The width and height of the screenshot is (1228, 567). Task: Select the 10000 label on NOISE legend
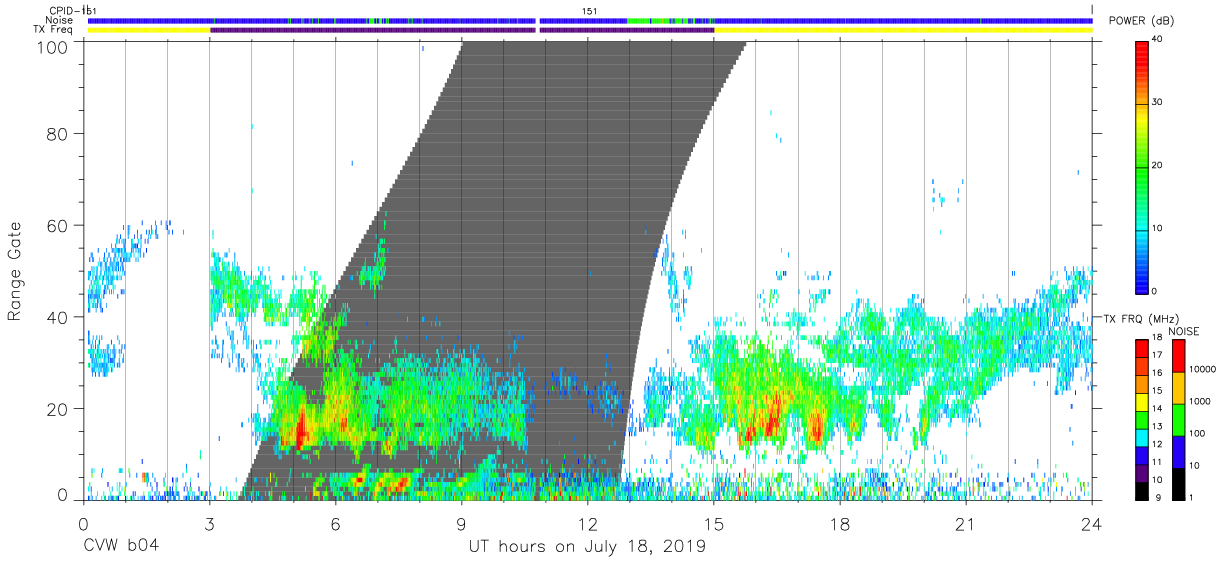(1201, 368)
